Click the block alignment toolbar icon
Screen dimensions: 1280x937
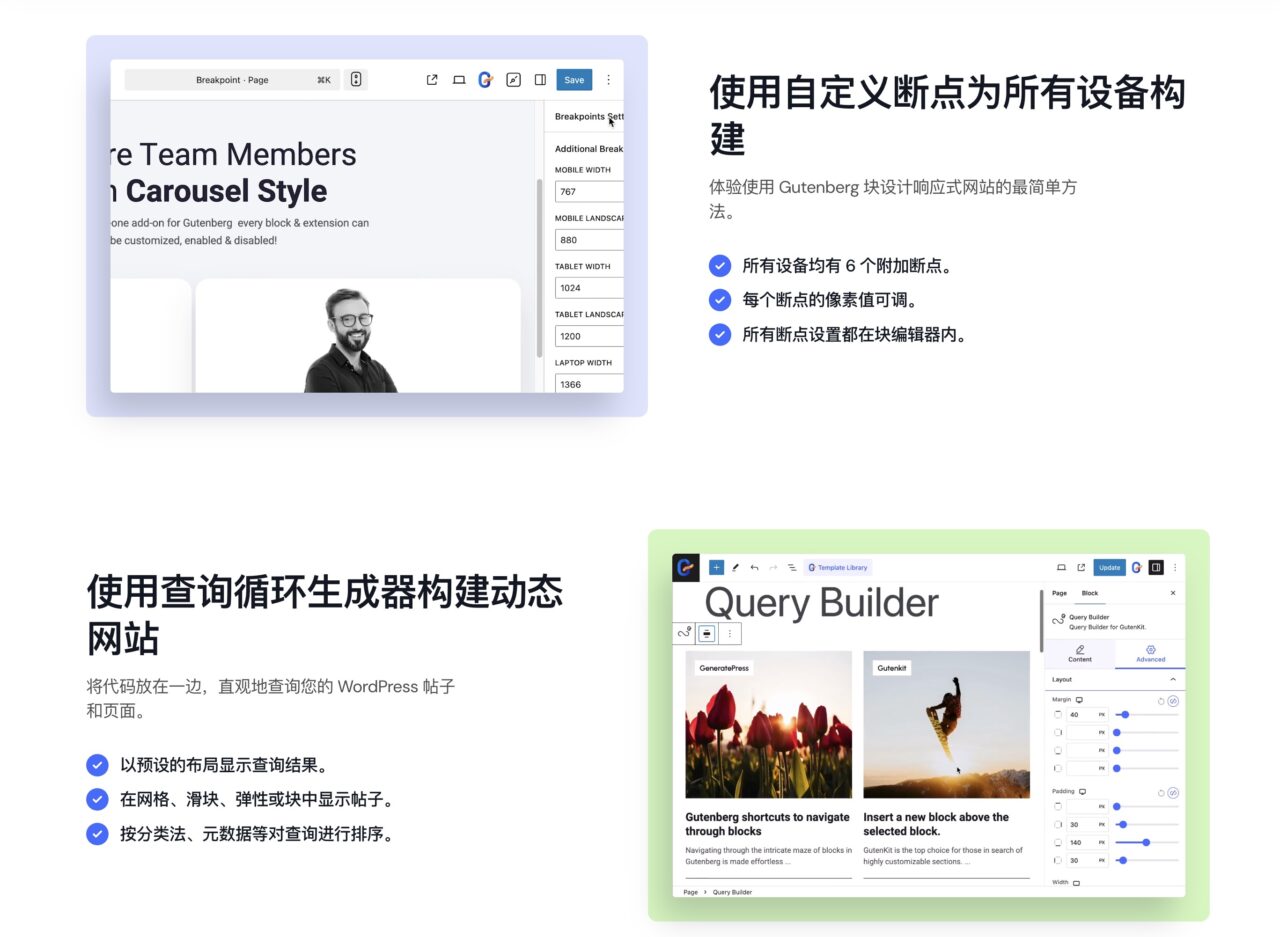[706, 632]
